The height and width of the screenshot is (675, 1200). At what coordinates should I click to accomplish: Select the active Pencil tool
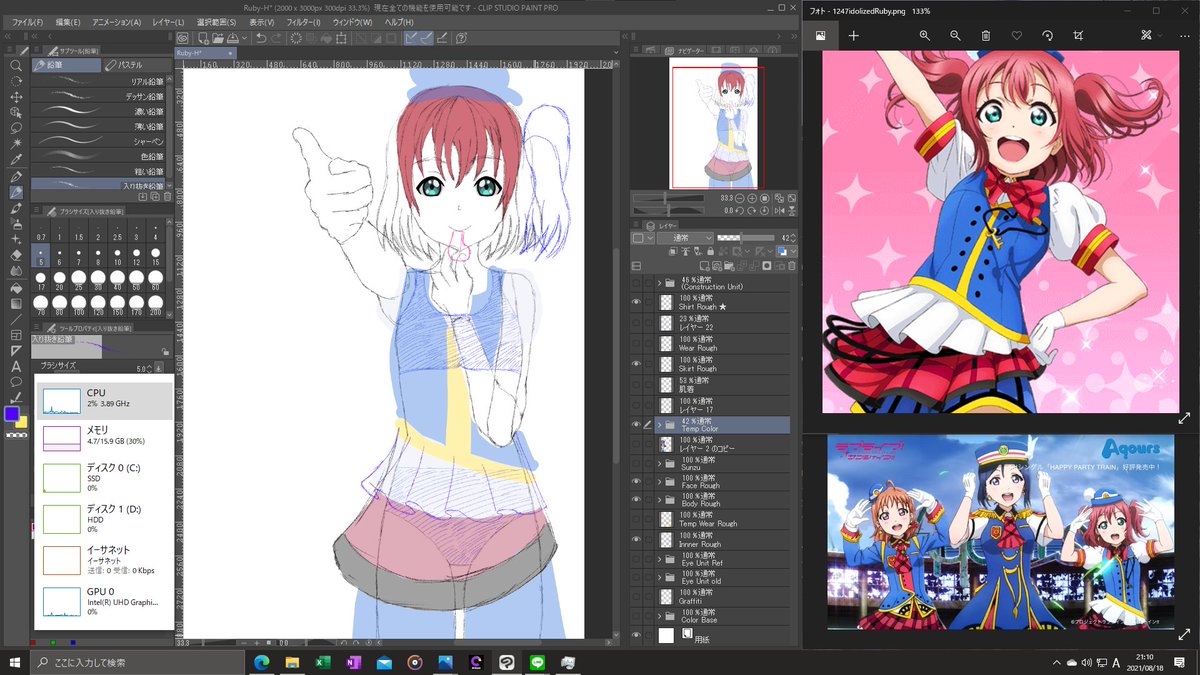[16, 192]
